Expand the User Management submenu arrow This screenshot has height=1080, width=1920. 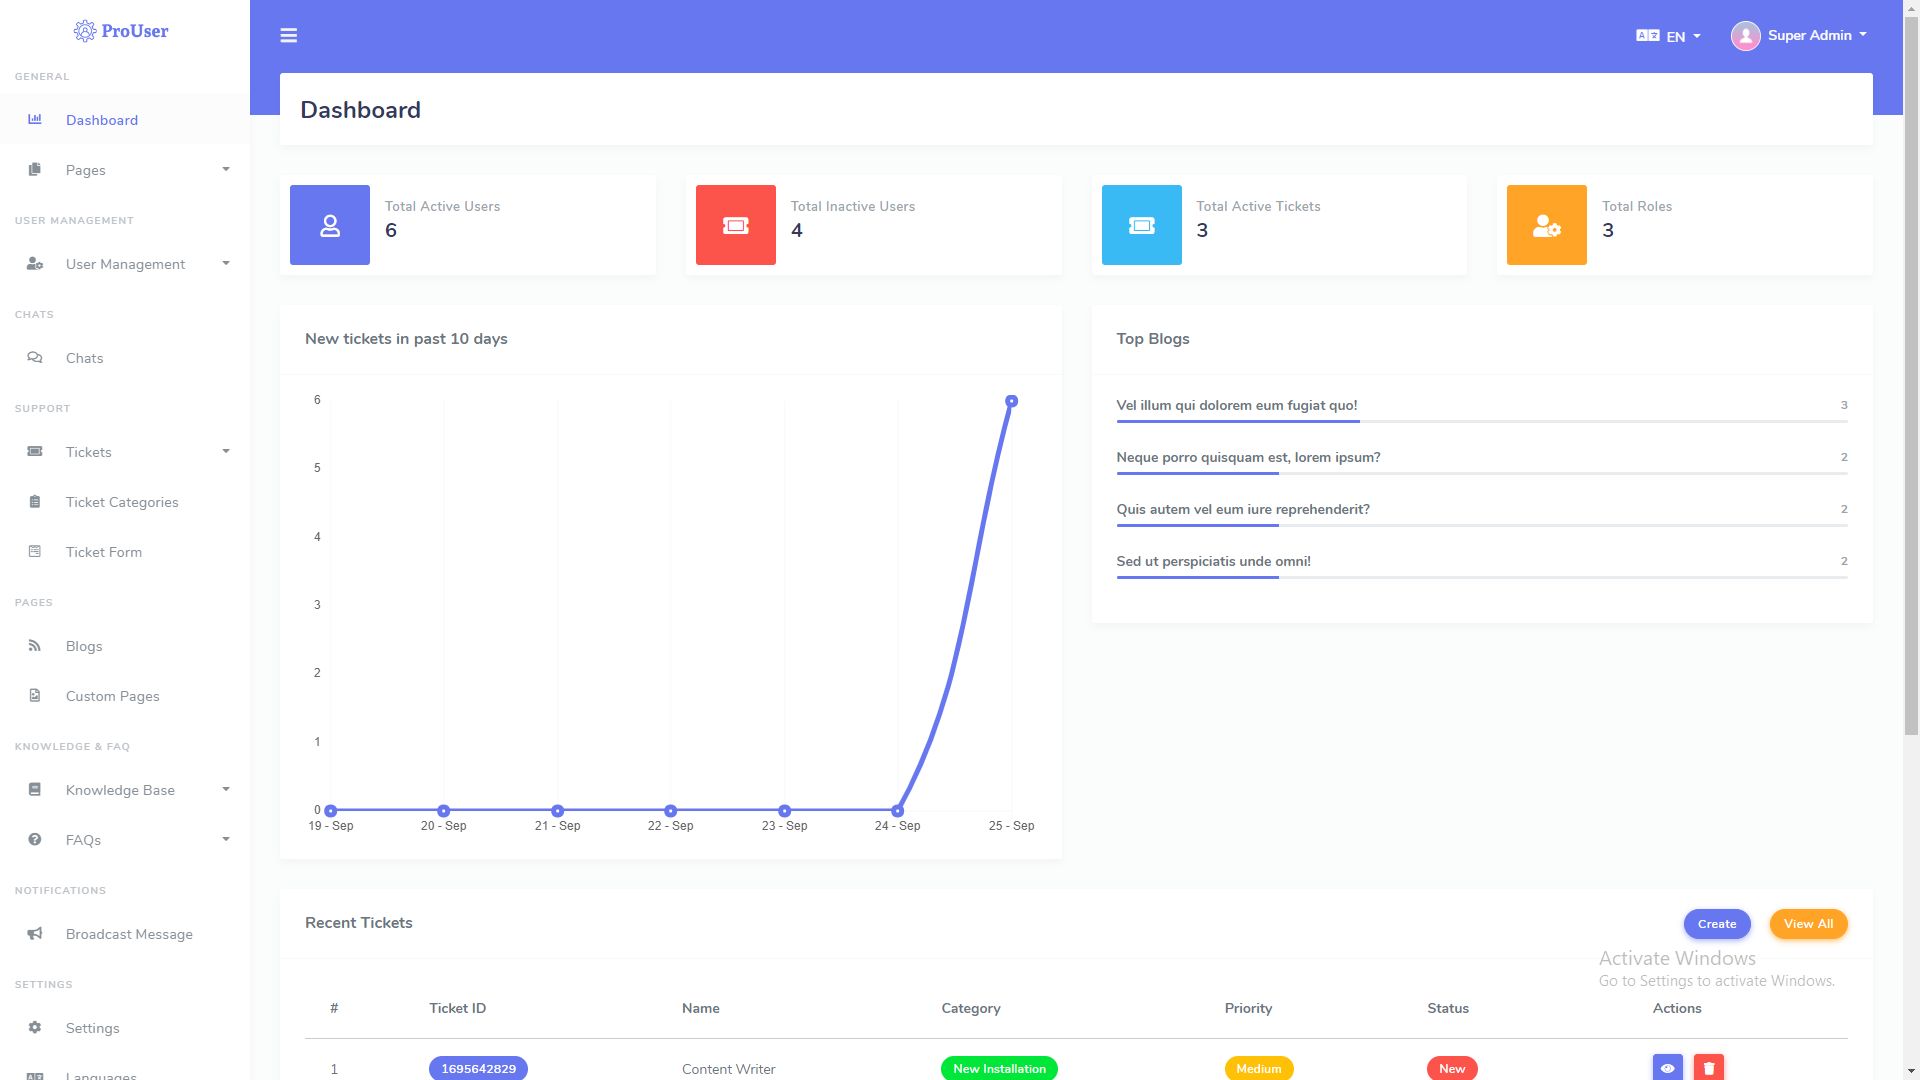click(226, 263)
